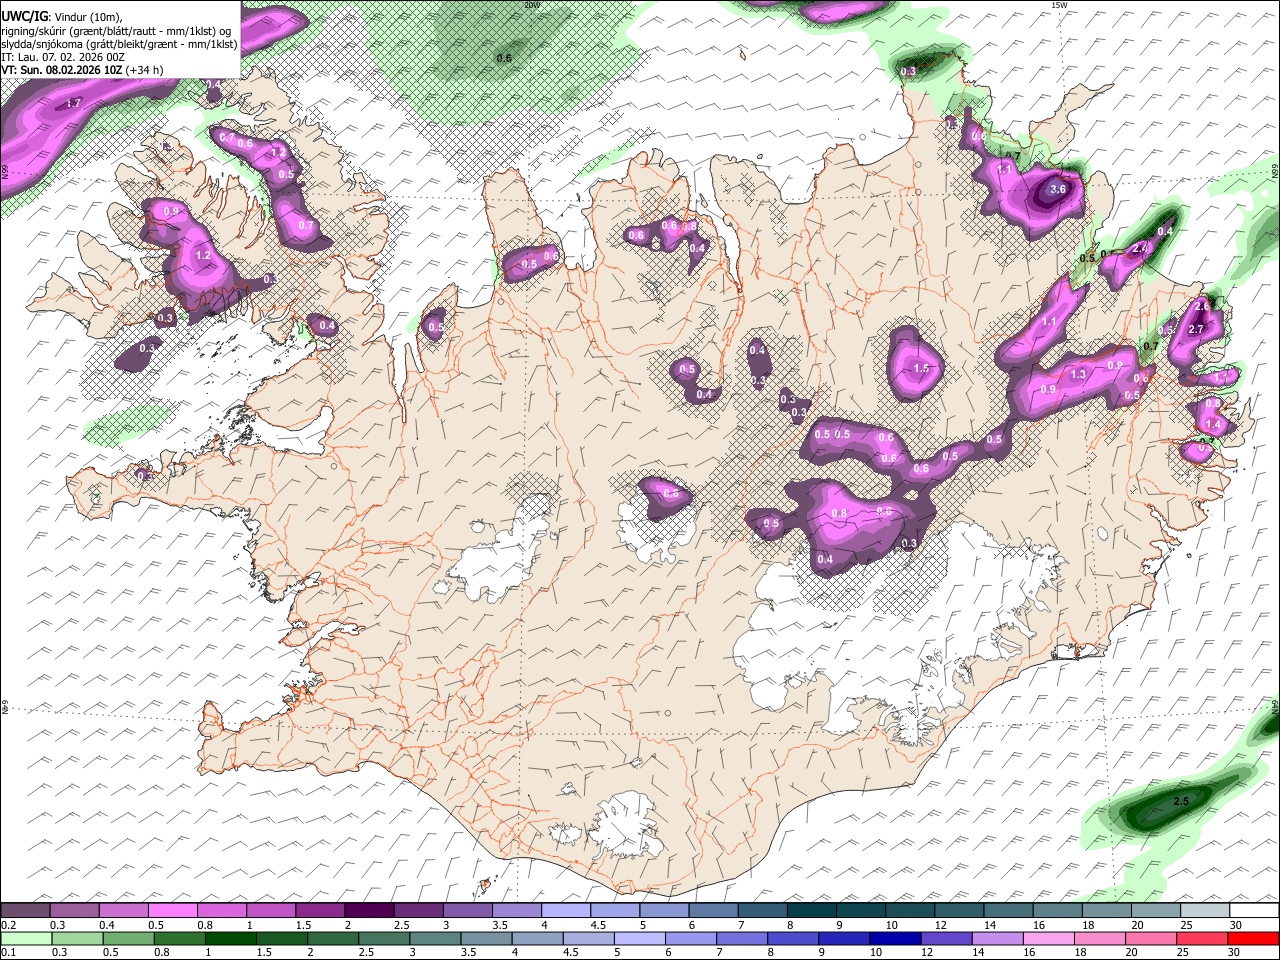Image resolution: width=1280 pixels, height=960 pixels.
Task: Click the 16 value in the upper legend row
Action: pos(1040,925)
